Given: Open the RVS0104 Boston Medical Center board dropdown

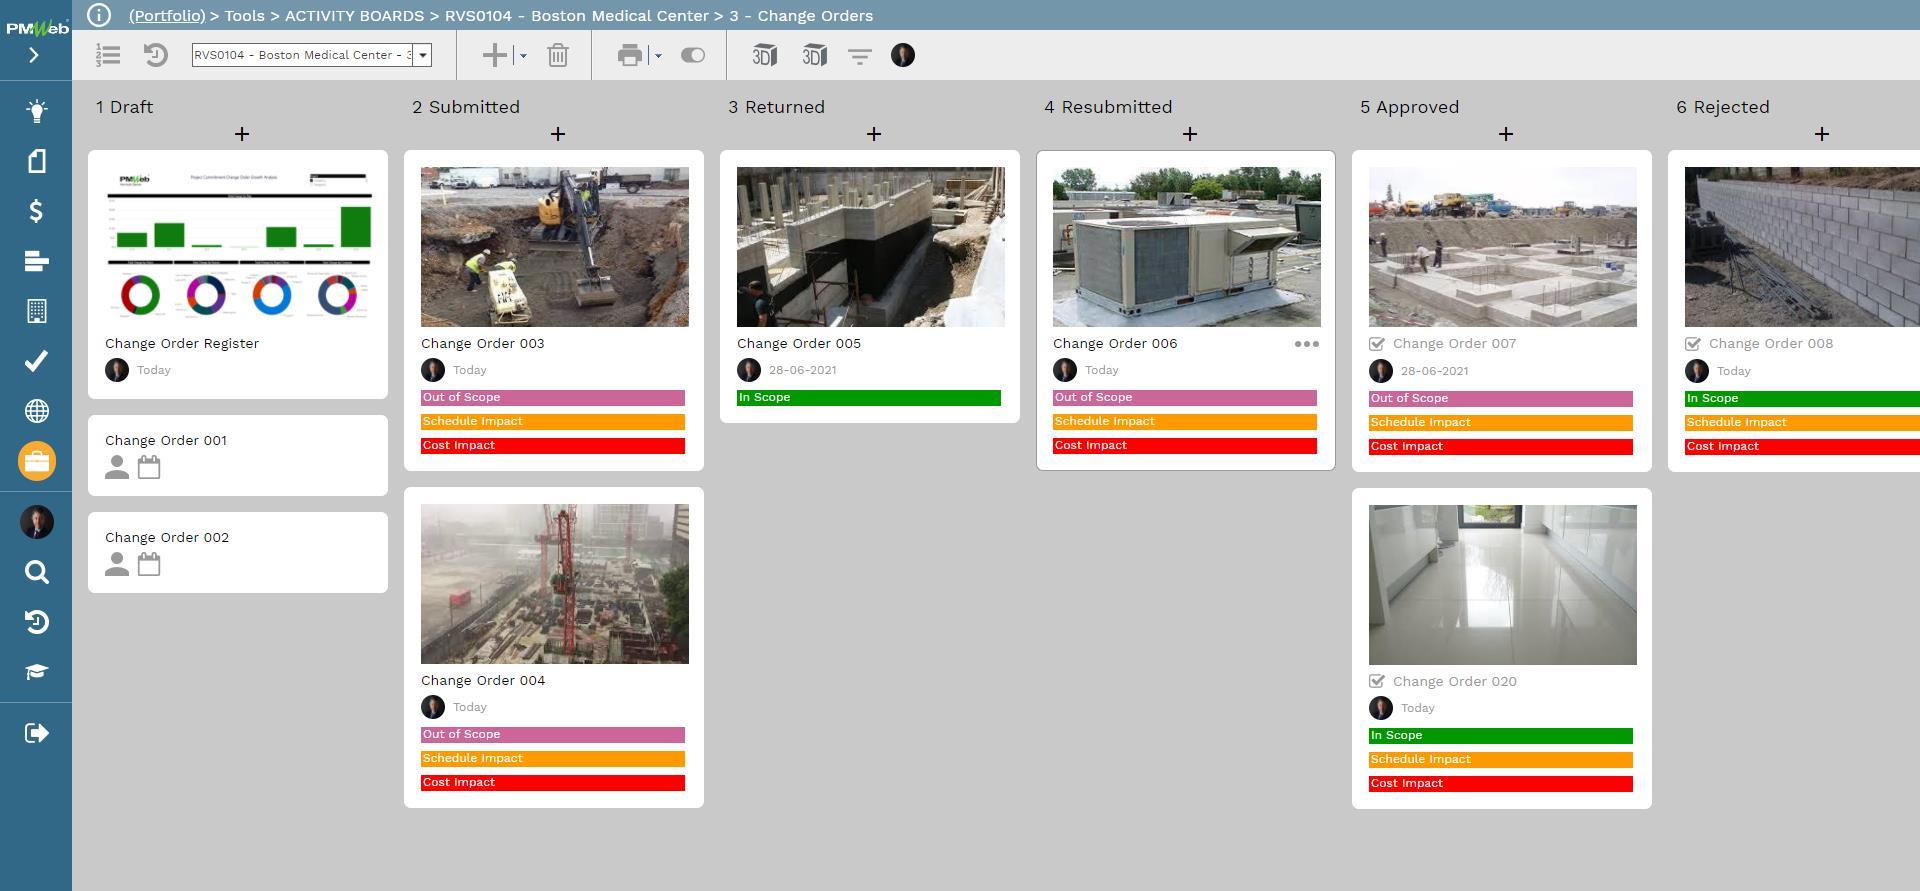Looking at the screenshot, I should (423, 55).
